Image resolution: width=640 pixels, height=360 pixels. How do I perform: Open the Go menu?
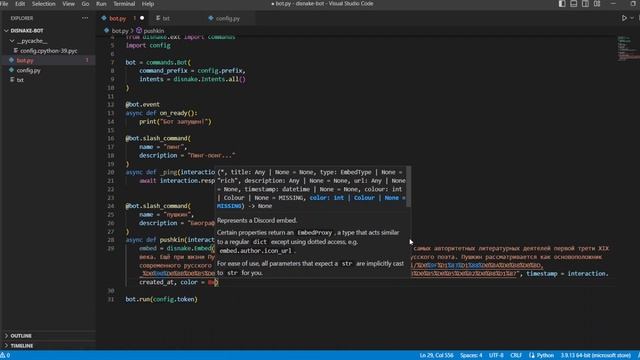point(85,4)
